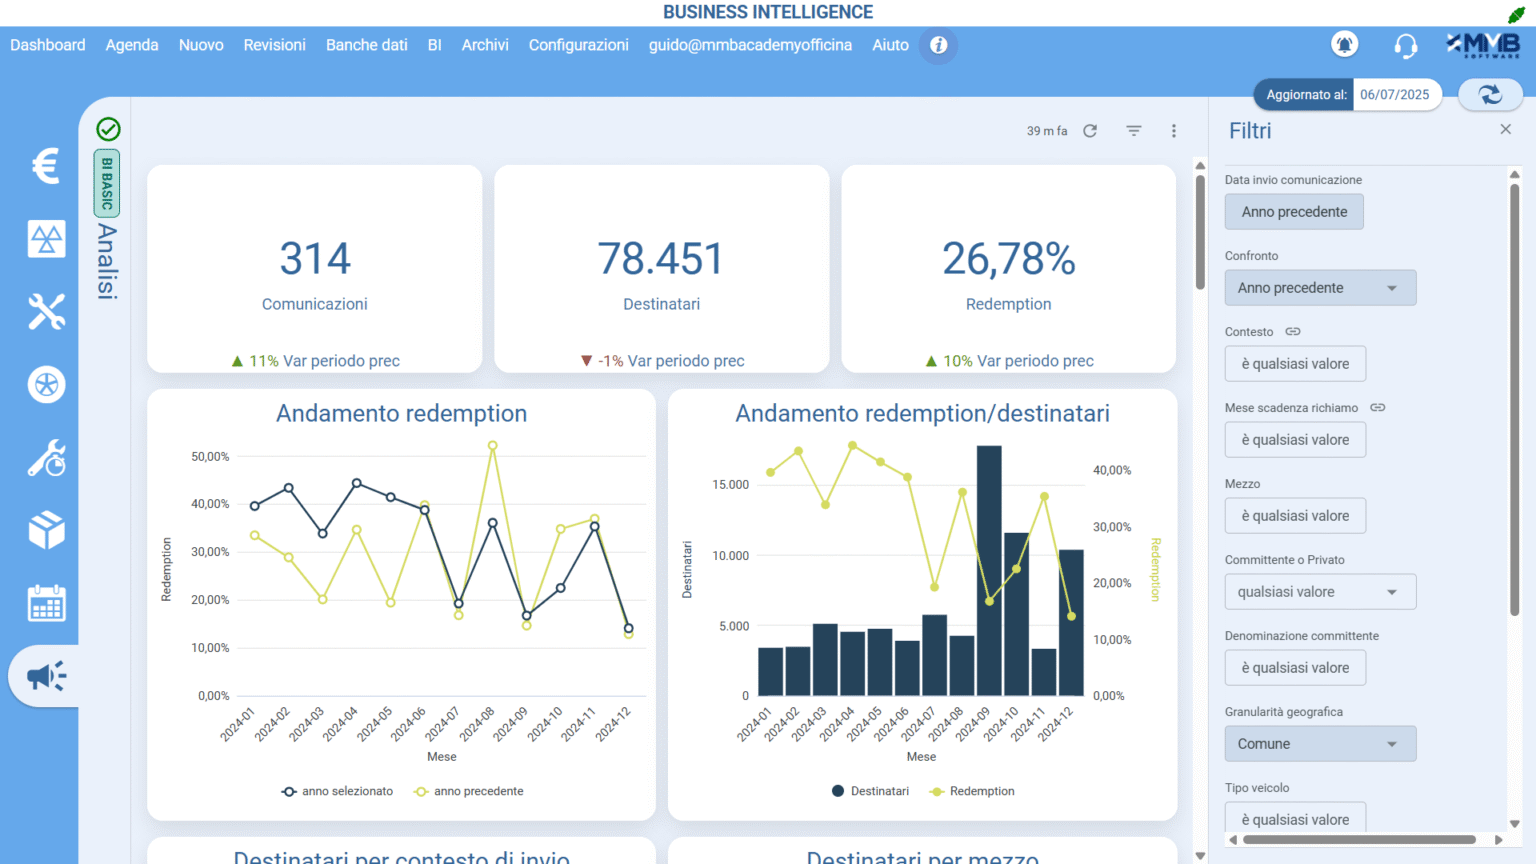Click the Contesto 'è qualsiasi valore' filter
Screen dimensions: 1536x864
pos(1295,364)
